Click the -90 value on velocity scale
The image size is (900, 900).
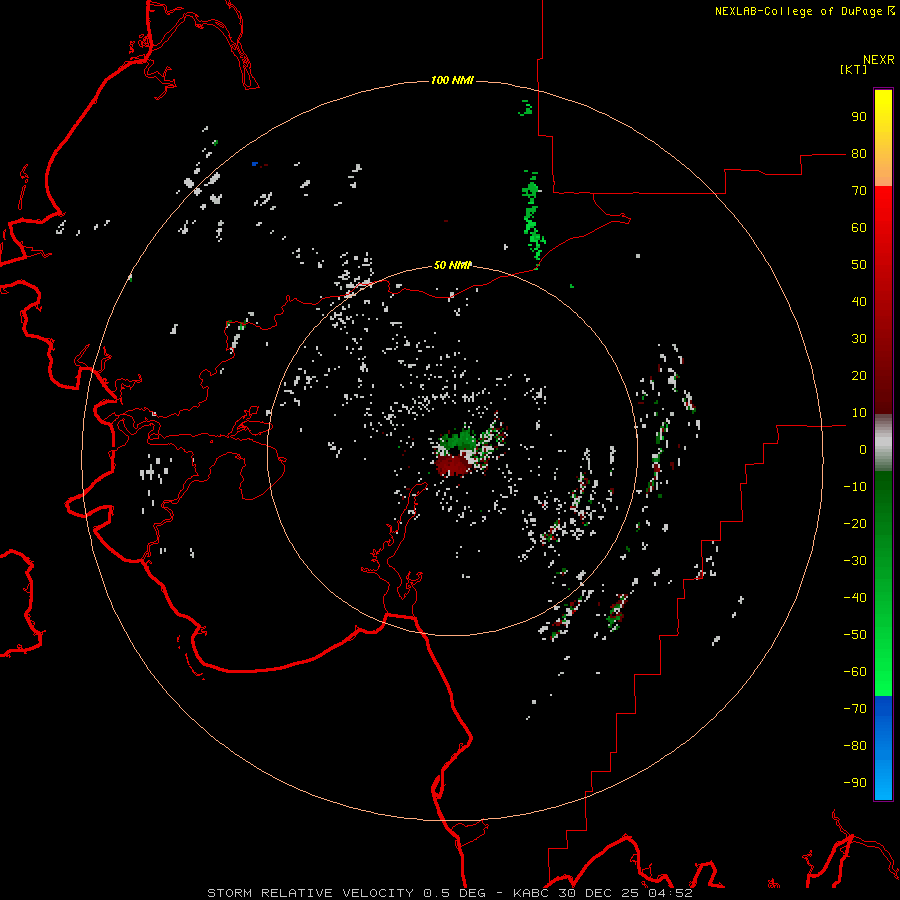pyautogui.click(x=855, y=782)
